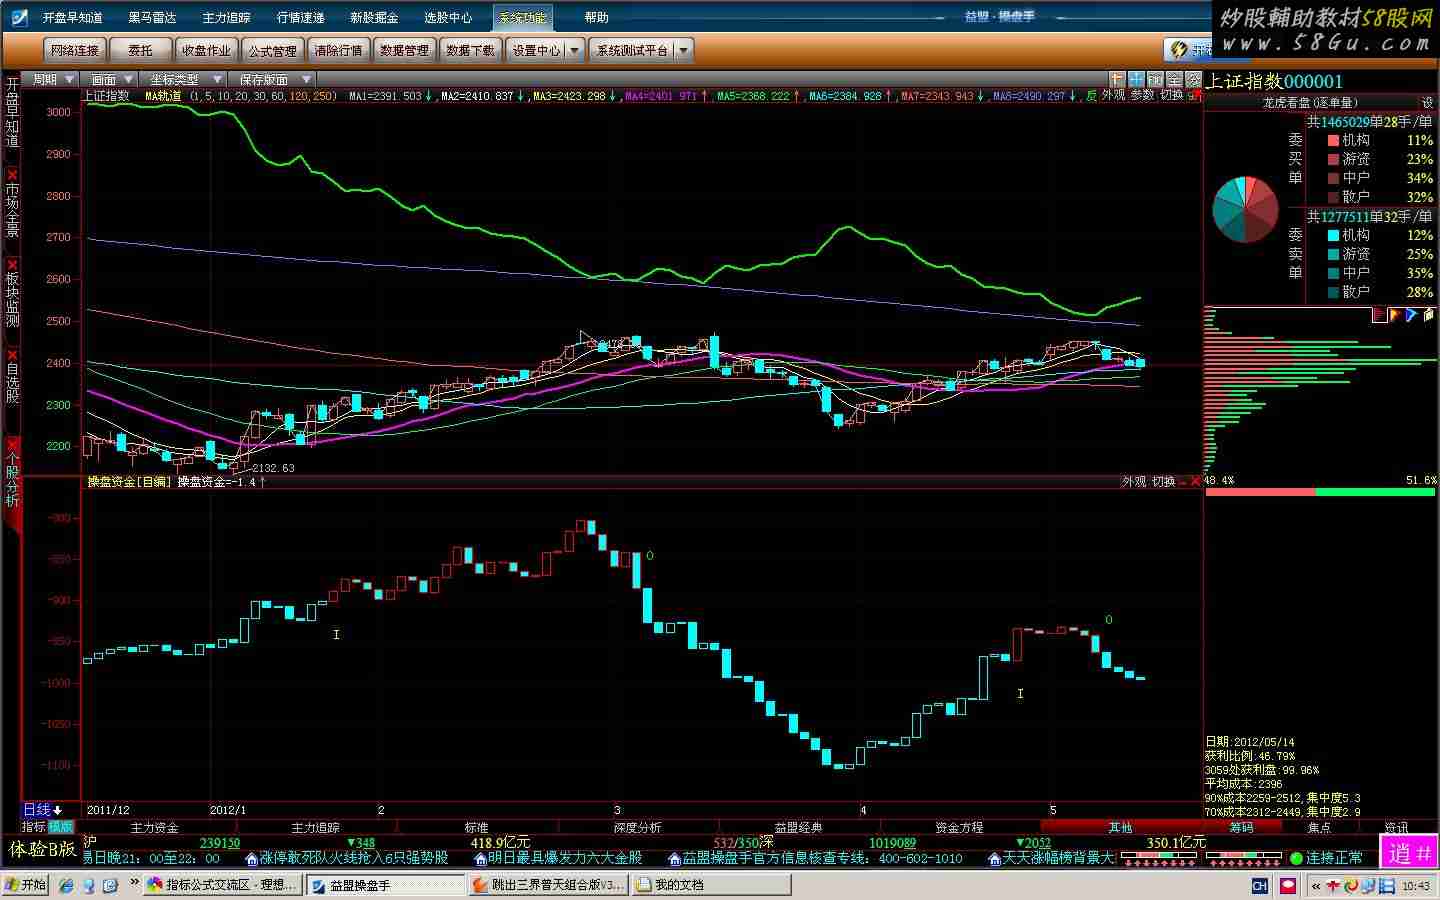Screen dimensions: 1440x900
Task: Click the cyan 机构 sell-order swatch
Action: 1333,236
